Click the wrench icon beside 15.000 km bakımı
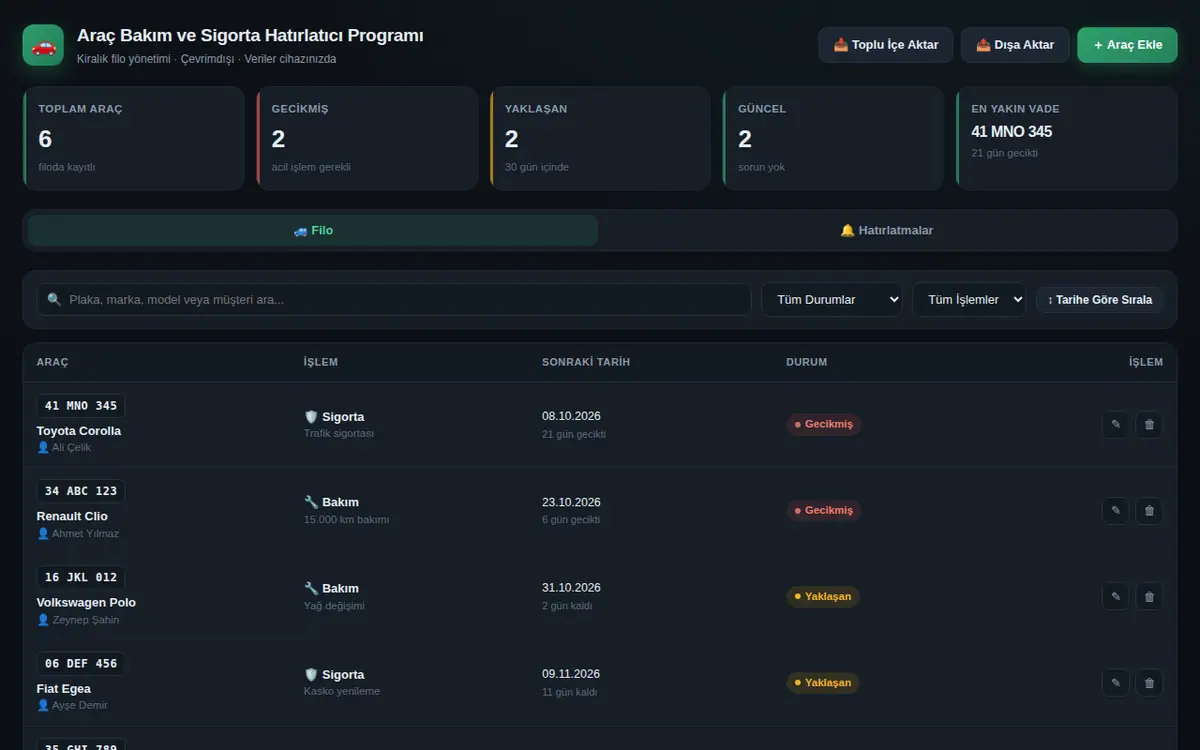Screen dimensions: 1200x750 (x=311, y=502)
